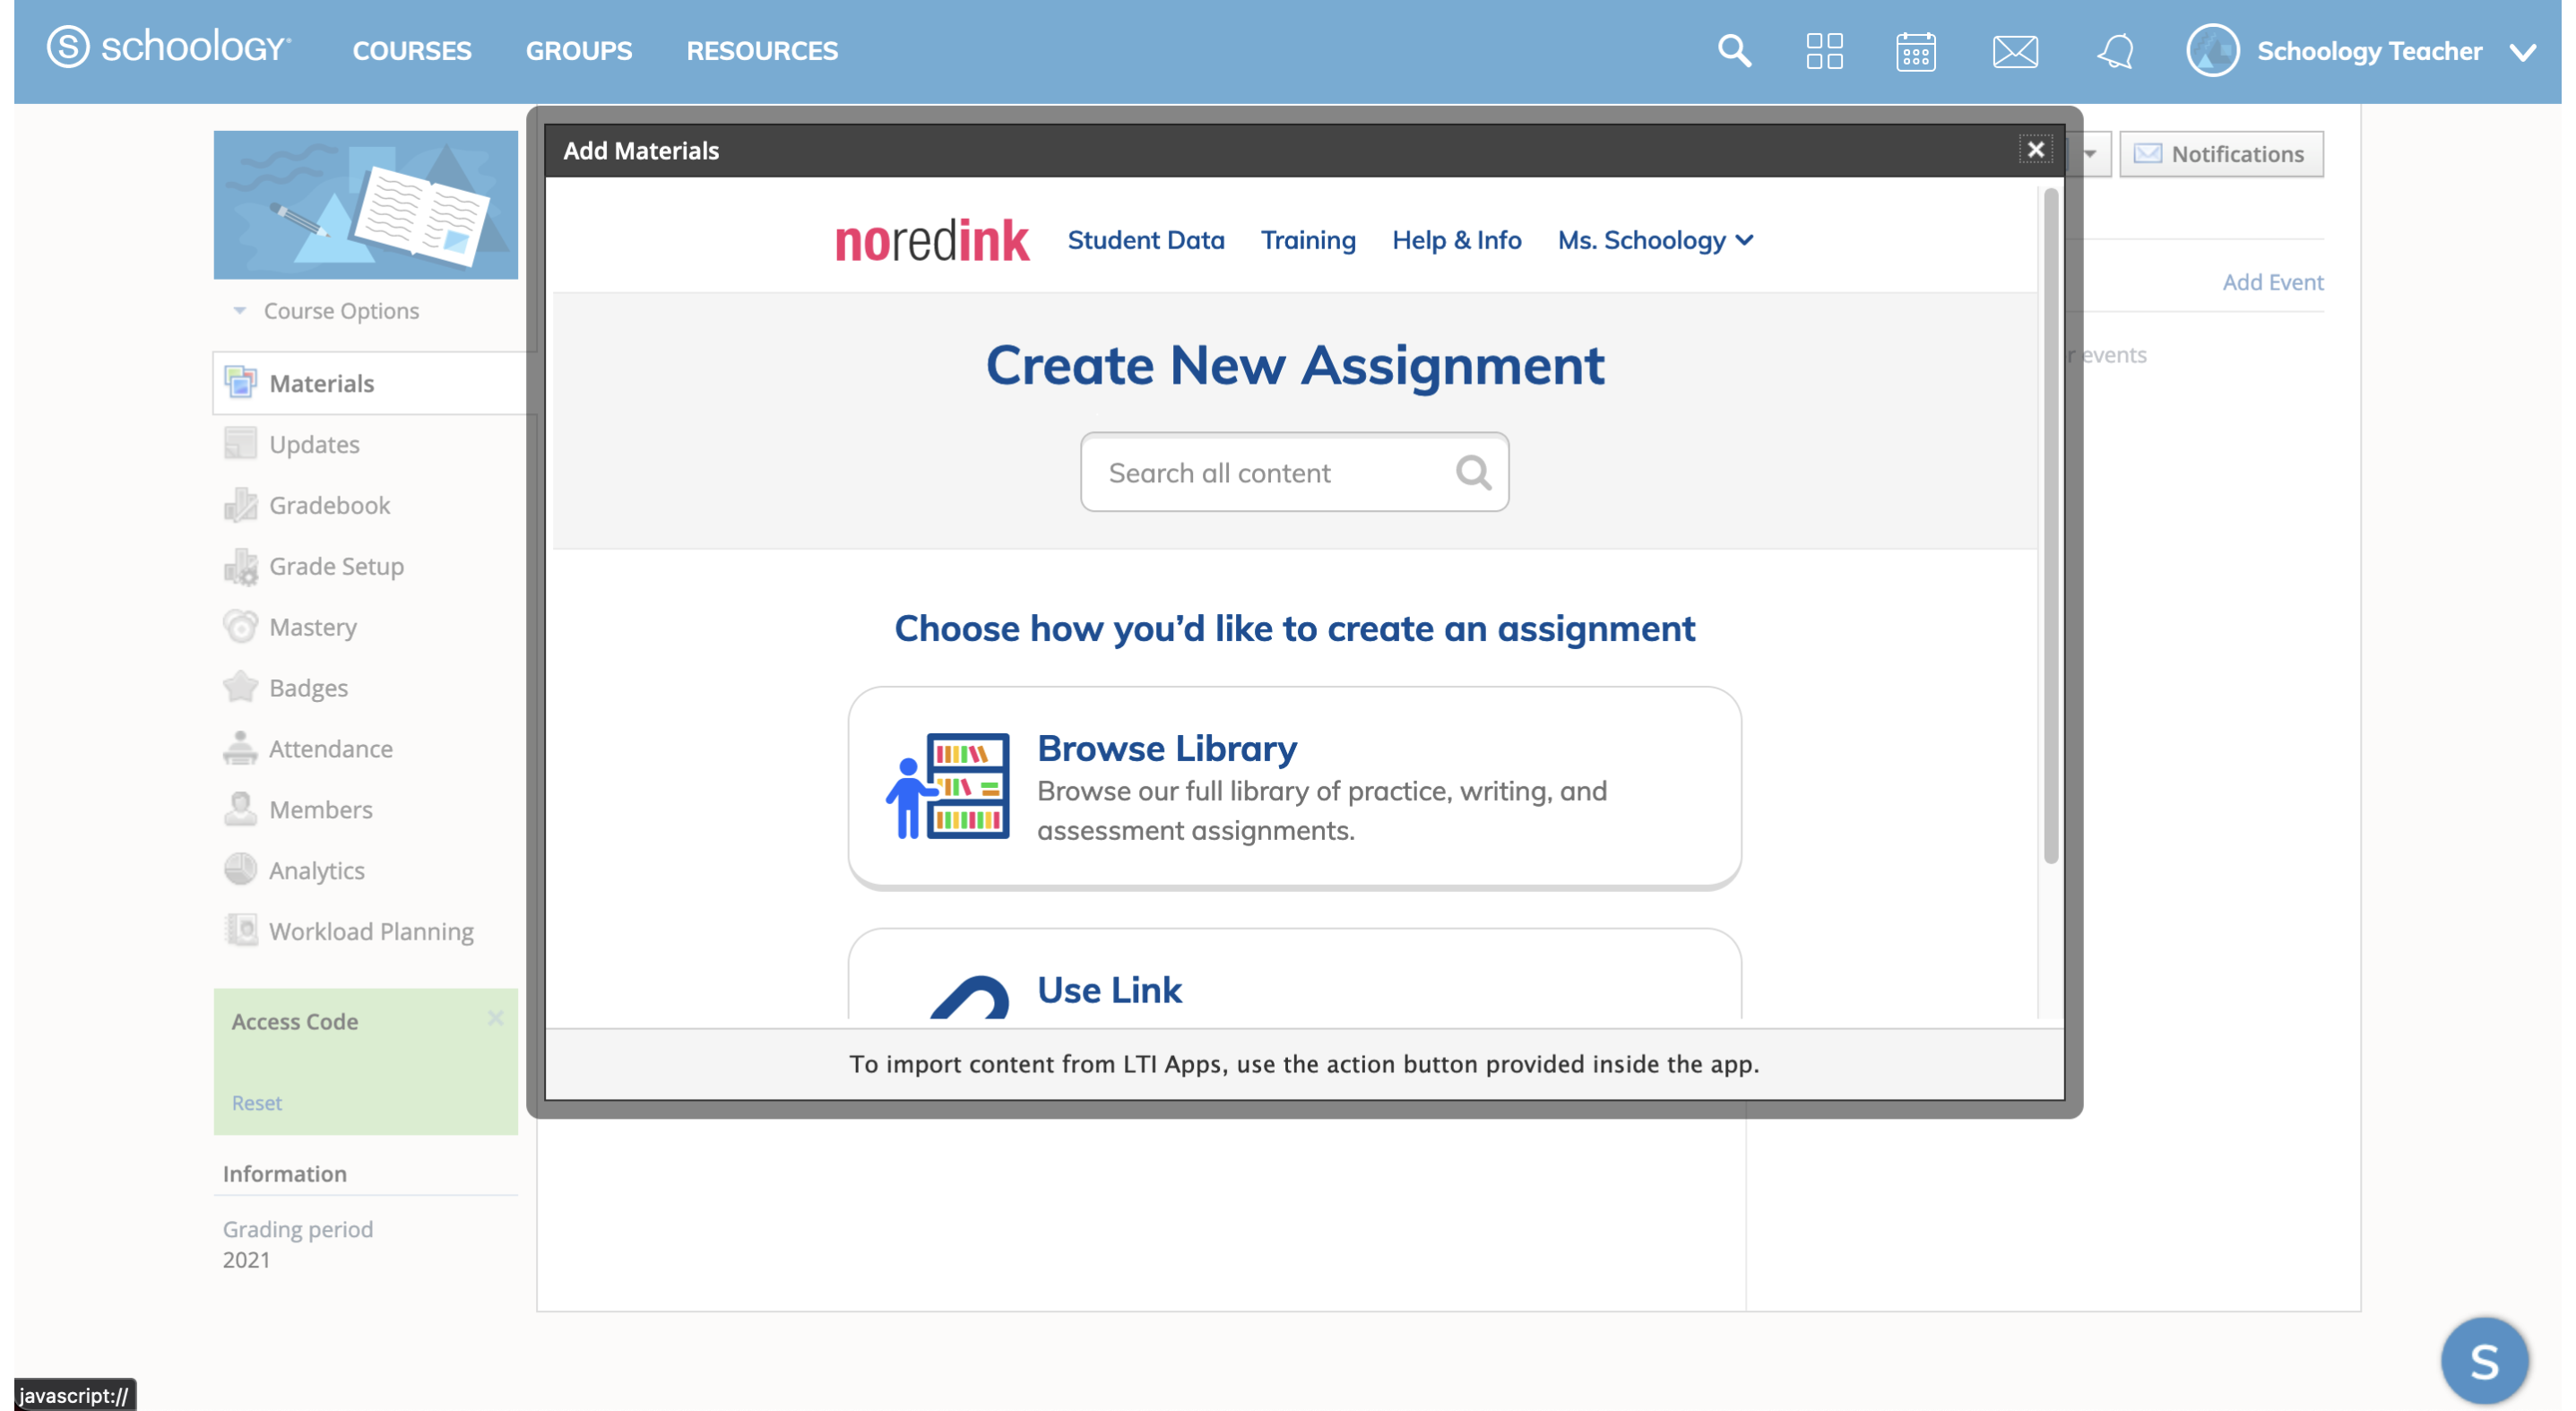This screenshot has height=1411, width=2576.
Task: Open the Training nav item
Action: click(x=1307, y=240)
